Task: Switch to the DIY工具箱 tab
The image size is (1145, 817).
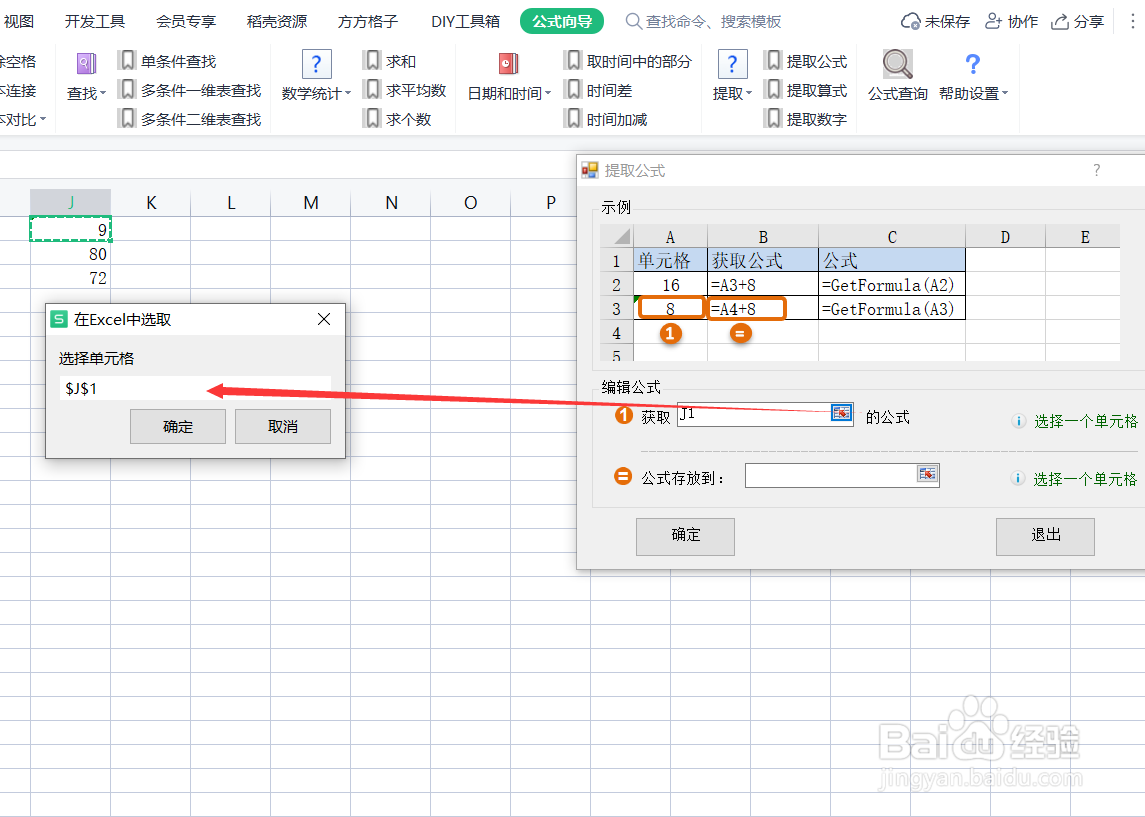Action: [465, 21]
